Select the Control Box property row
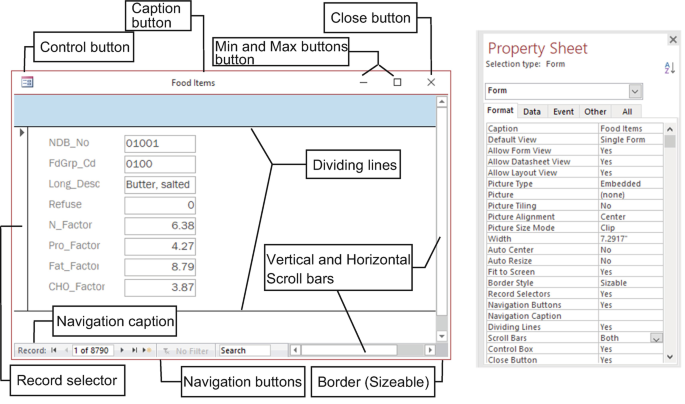 (574, 349)
